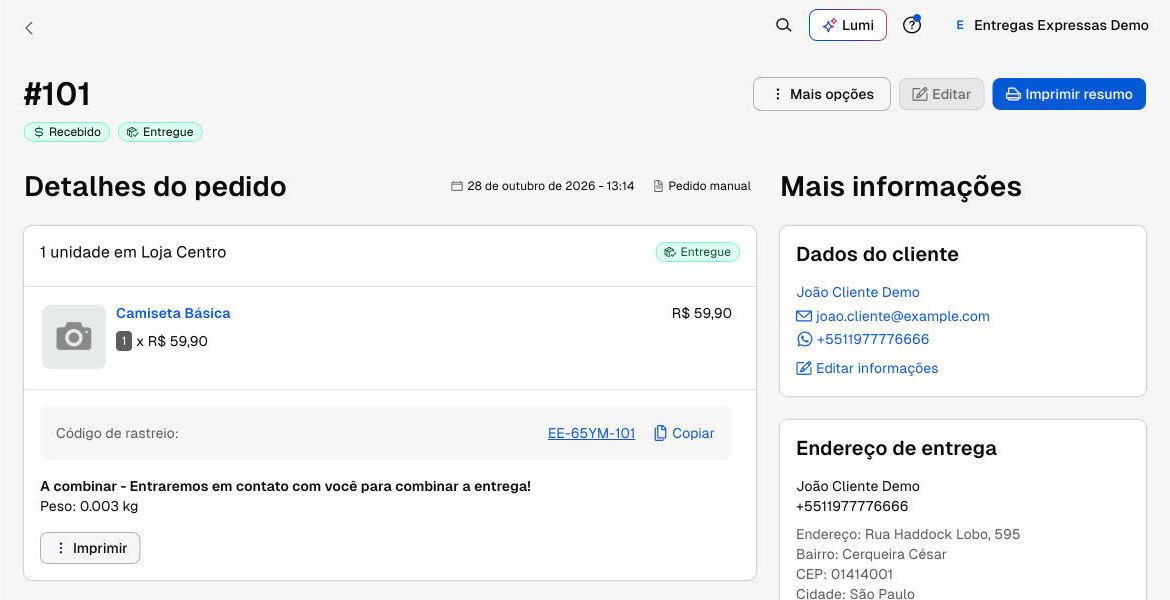Go back using the left chevron arrow
This screenshot has height=600, width=1170.
(29, 28)
